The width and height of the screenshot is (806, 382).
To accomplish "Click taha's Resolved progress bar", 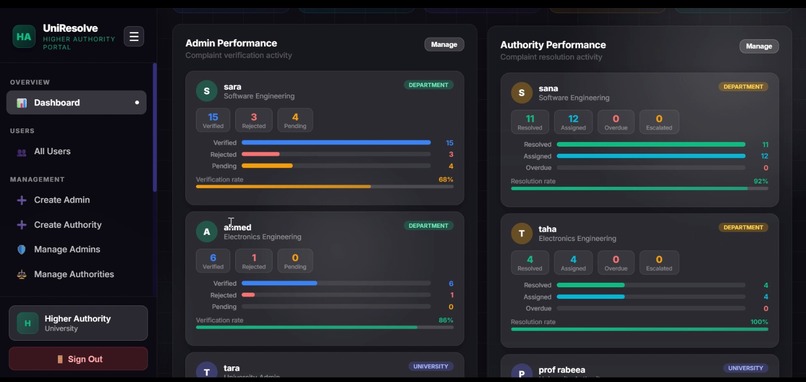I will [x=651, y=285].
